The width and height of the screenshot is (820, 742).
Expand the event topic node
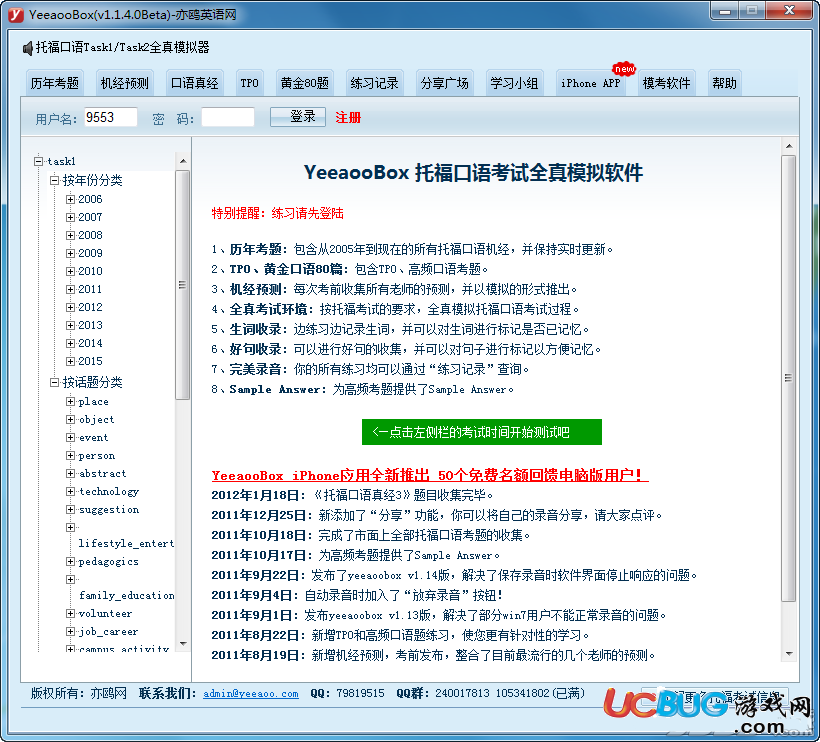point(70,437)
